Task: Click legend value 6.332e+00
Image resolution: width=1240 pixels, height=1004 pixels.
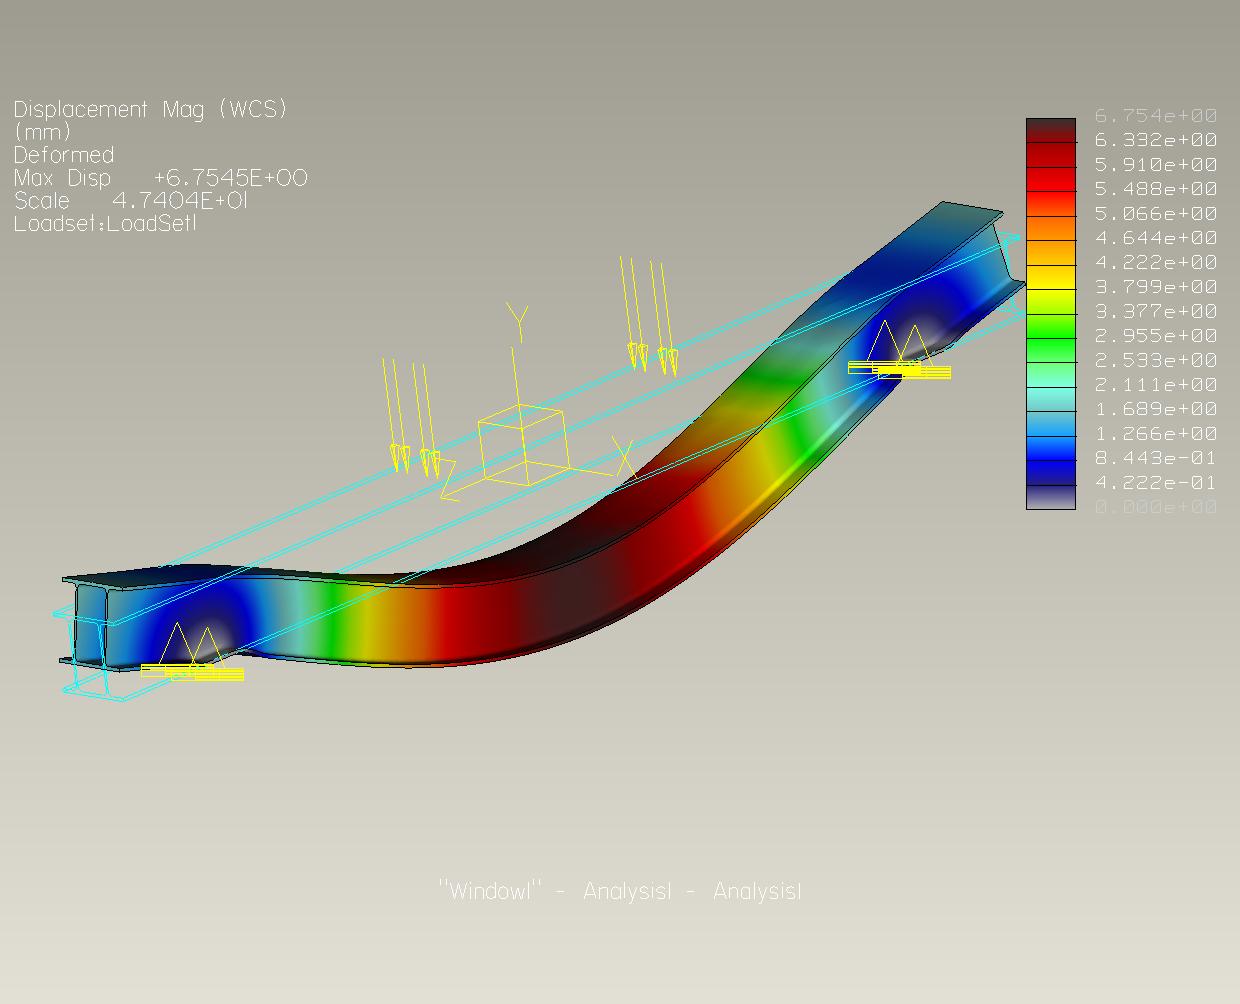Action: (1156, 140)
